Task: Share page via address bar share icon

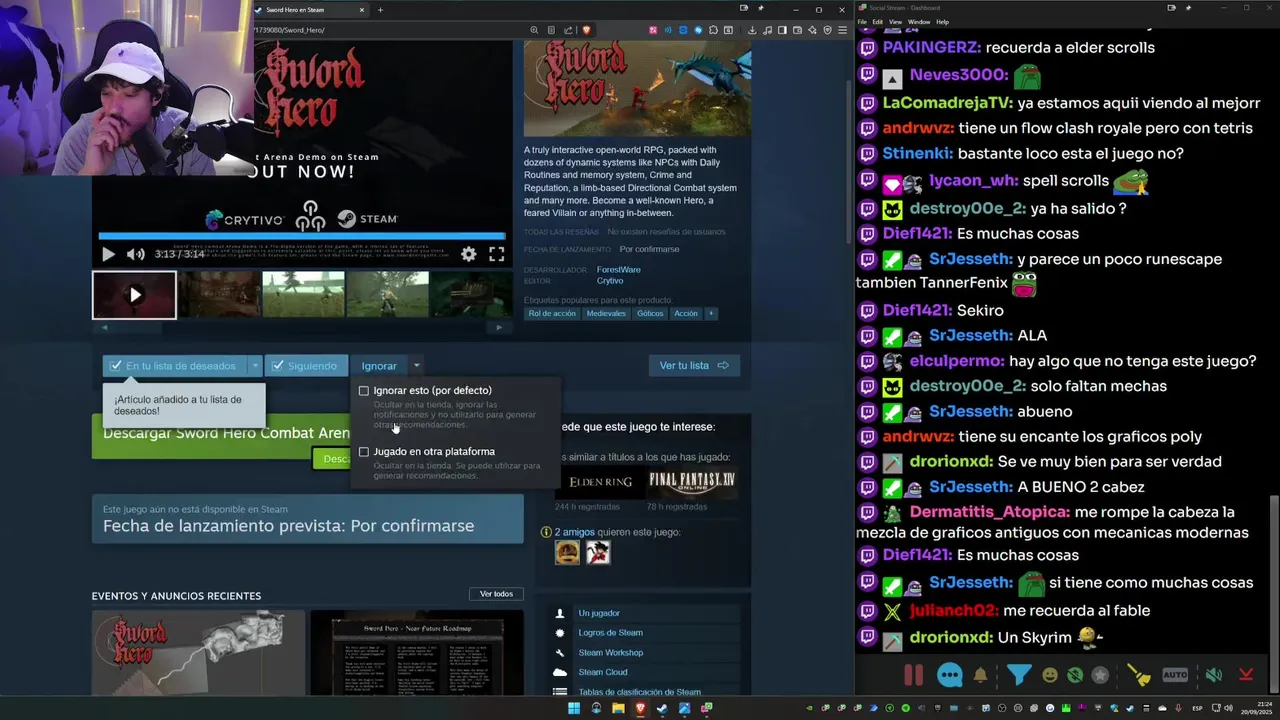Action: (x=569, y=30)
